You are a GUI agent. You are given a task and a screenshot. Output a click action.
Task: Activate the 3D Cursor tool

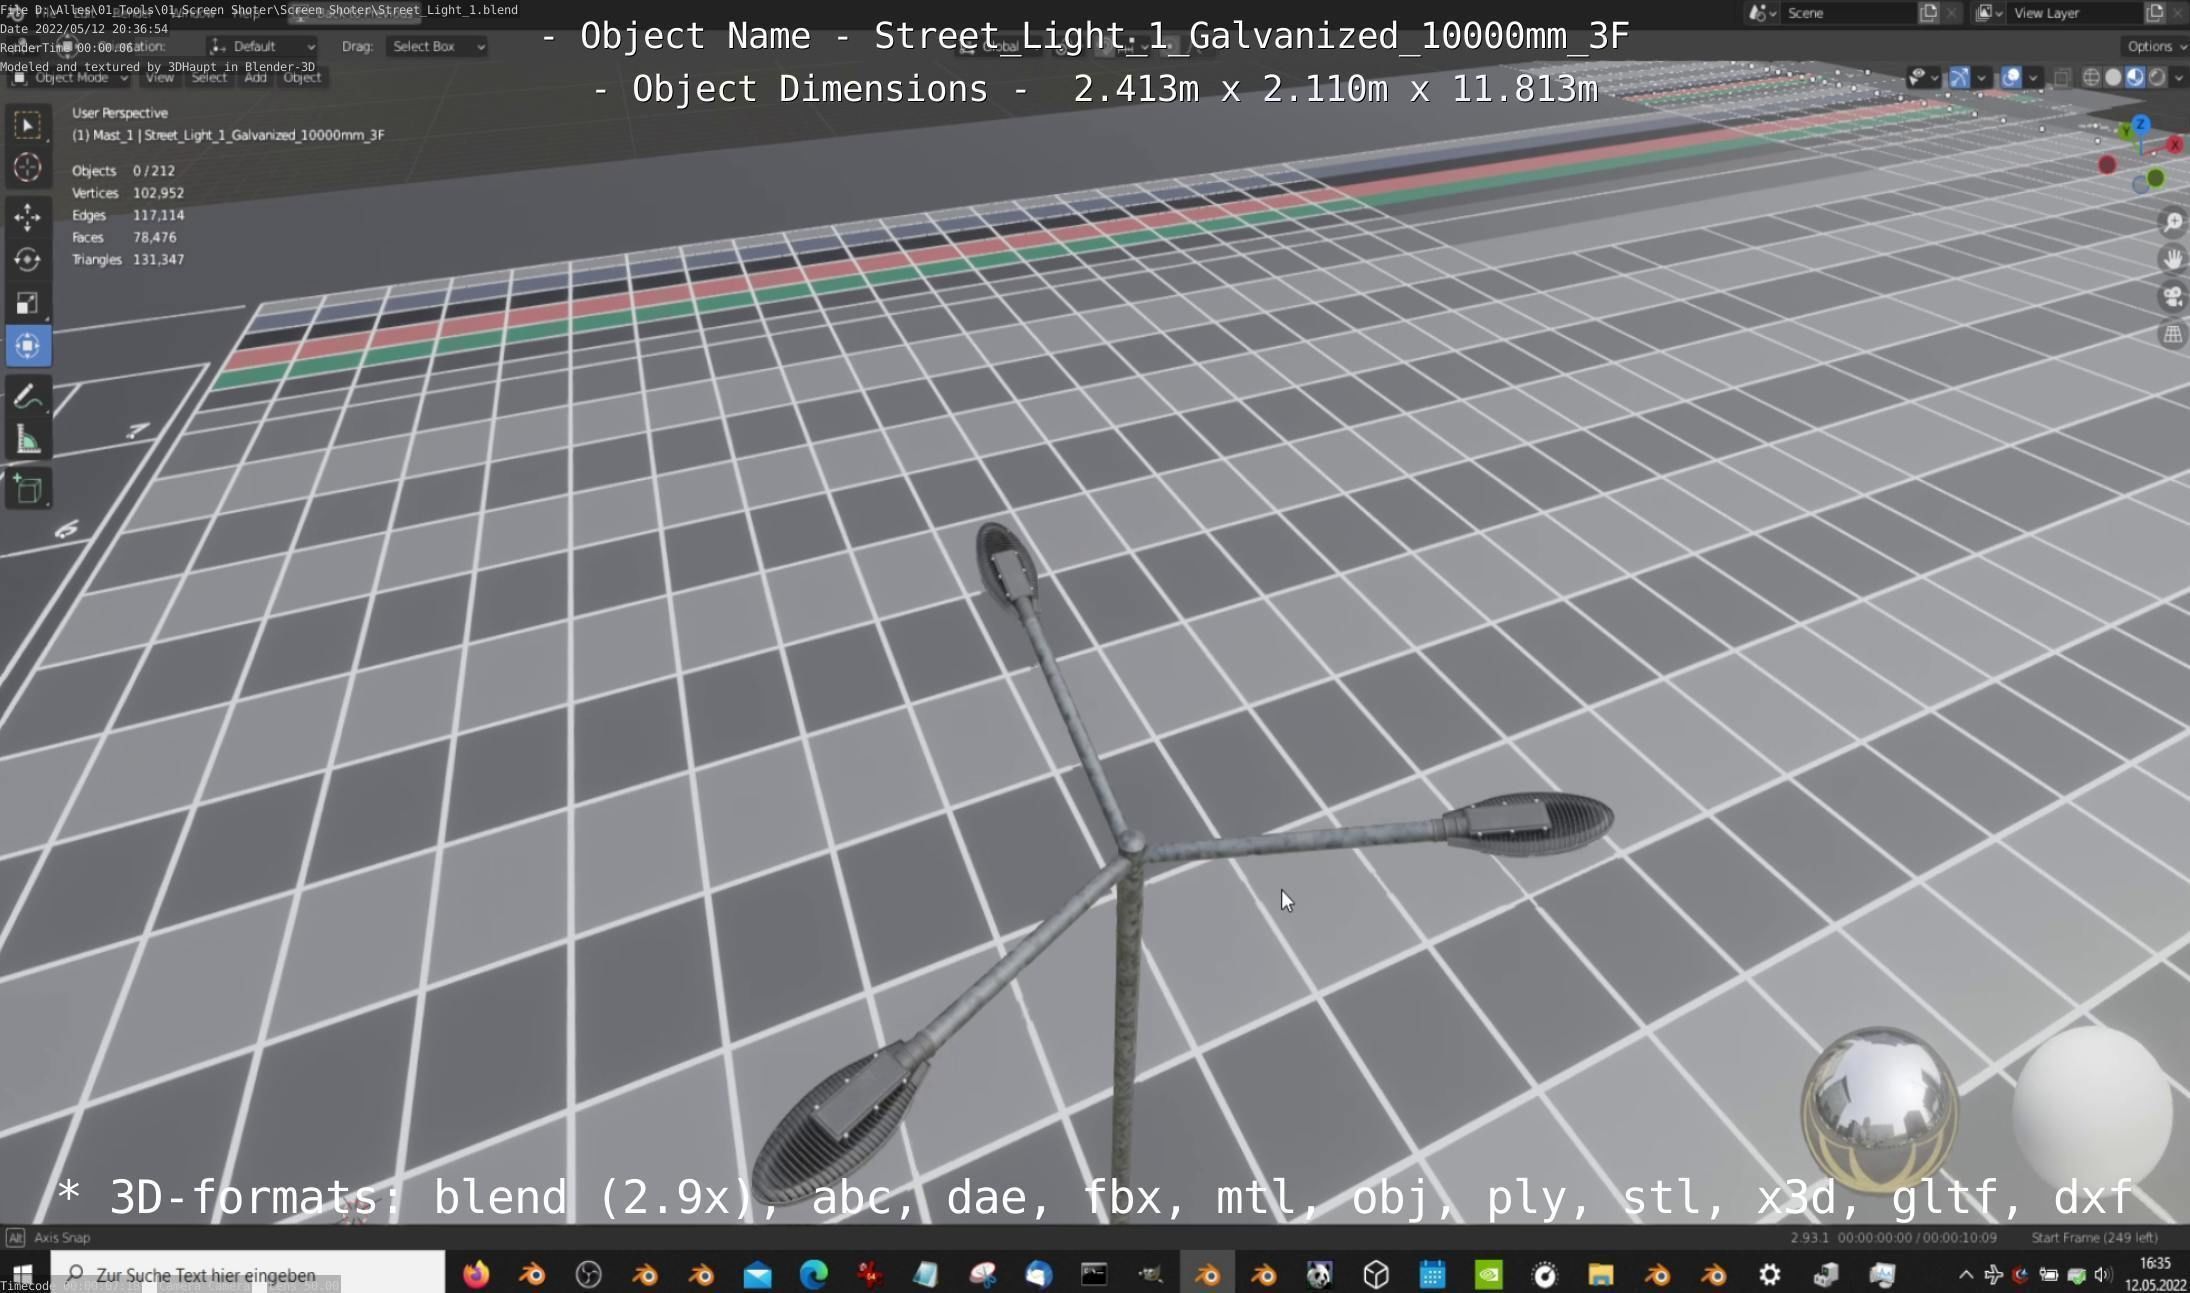pos(28,168)
